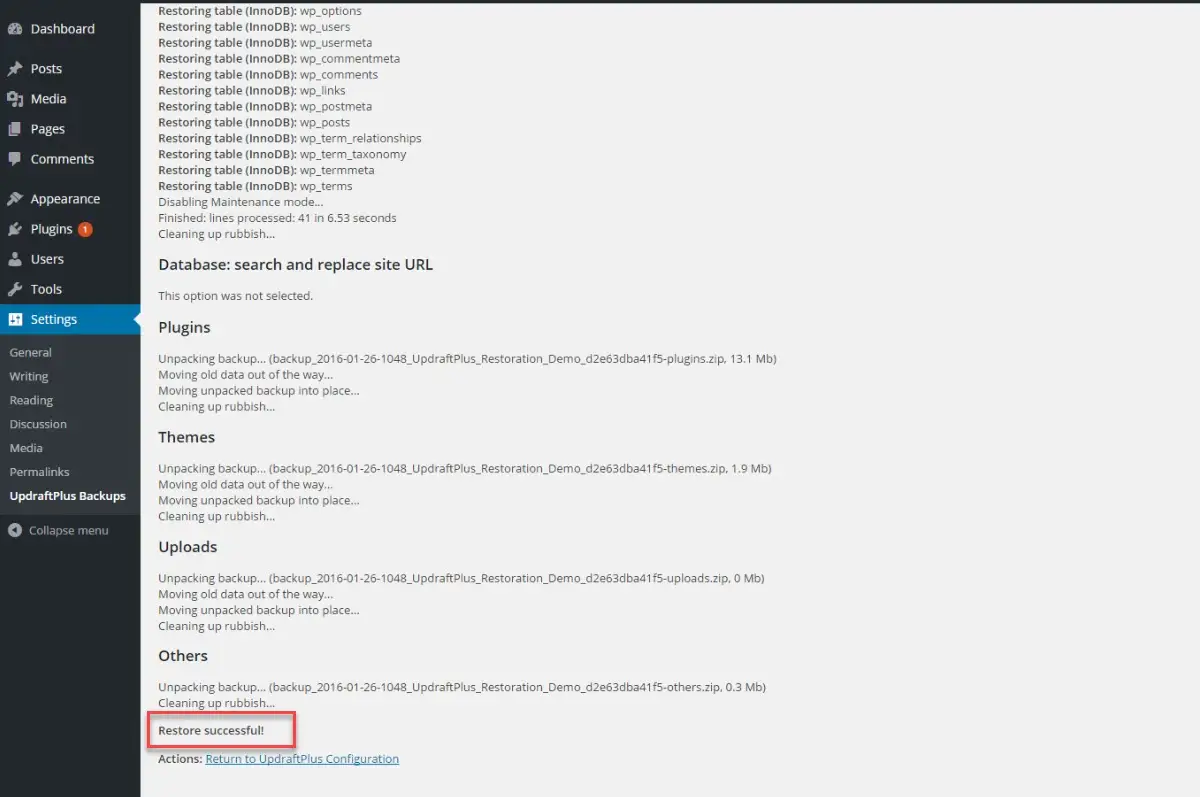Click the Settings sliders icon
This screenshot has height=797, width=1200.
click(x=15, y=319)
